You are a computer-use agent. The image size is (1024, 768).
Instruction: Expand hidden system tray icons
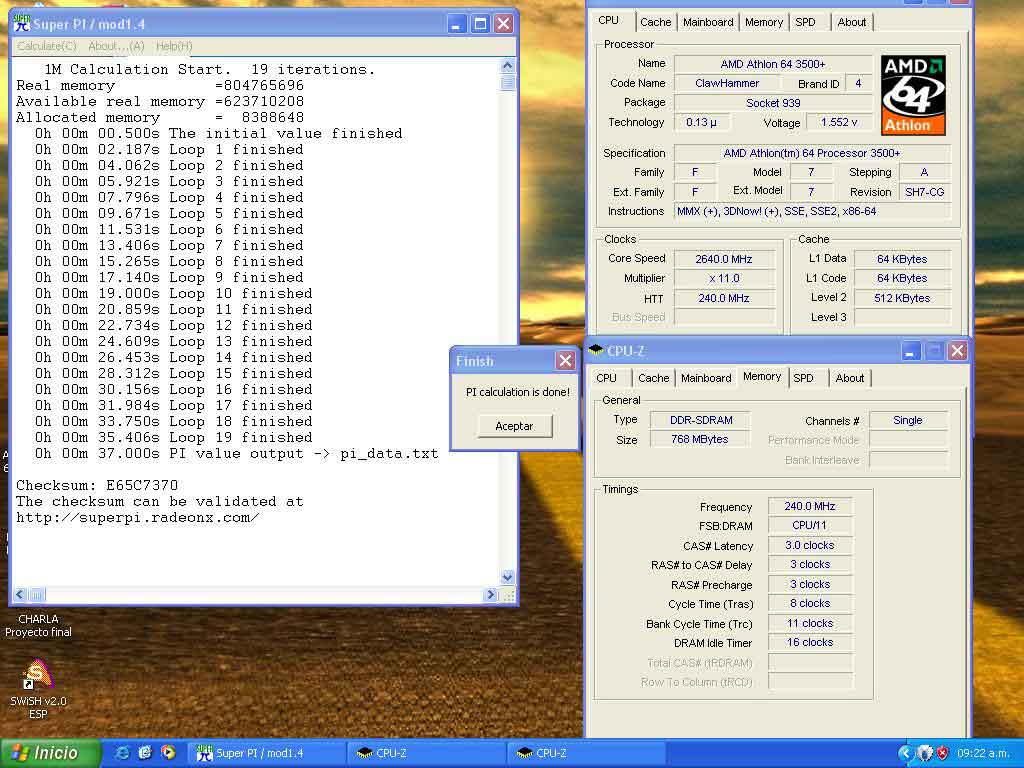(x=904, y=753)
